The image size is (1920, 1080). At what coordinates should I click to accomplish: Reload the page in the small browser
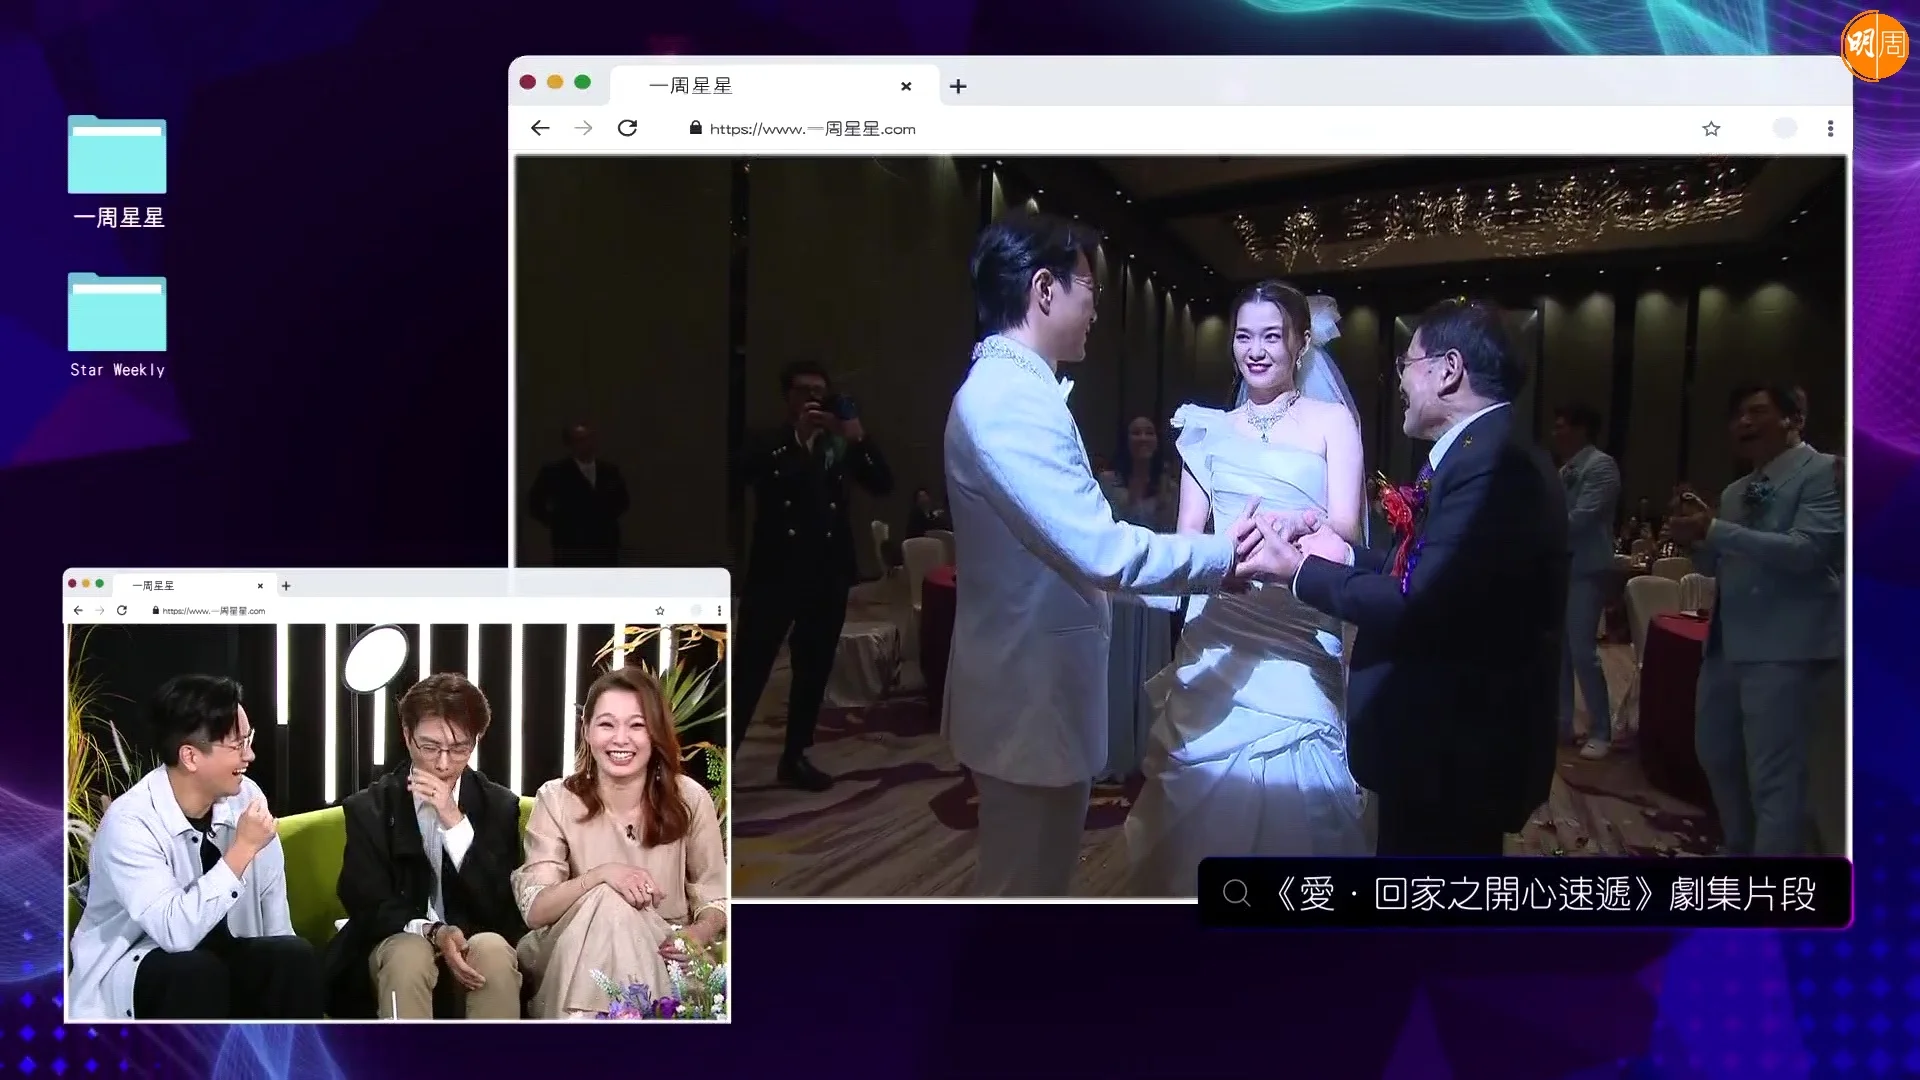pyautogui.click(x=122, y=610)
